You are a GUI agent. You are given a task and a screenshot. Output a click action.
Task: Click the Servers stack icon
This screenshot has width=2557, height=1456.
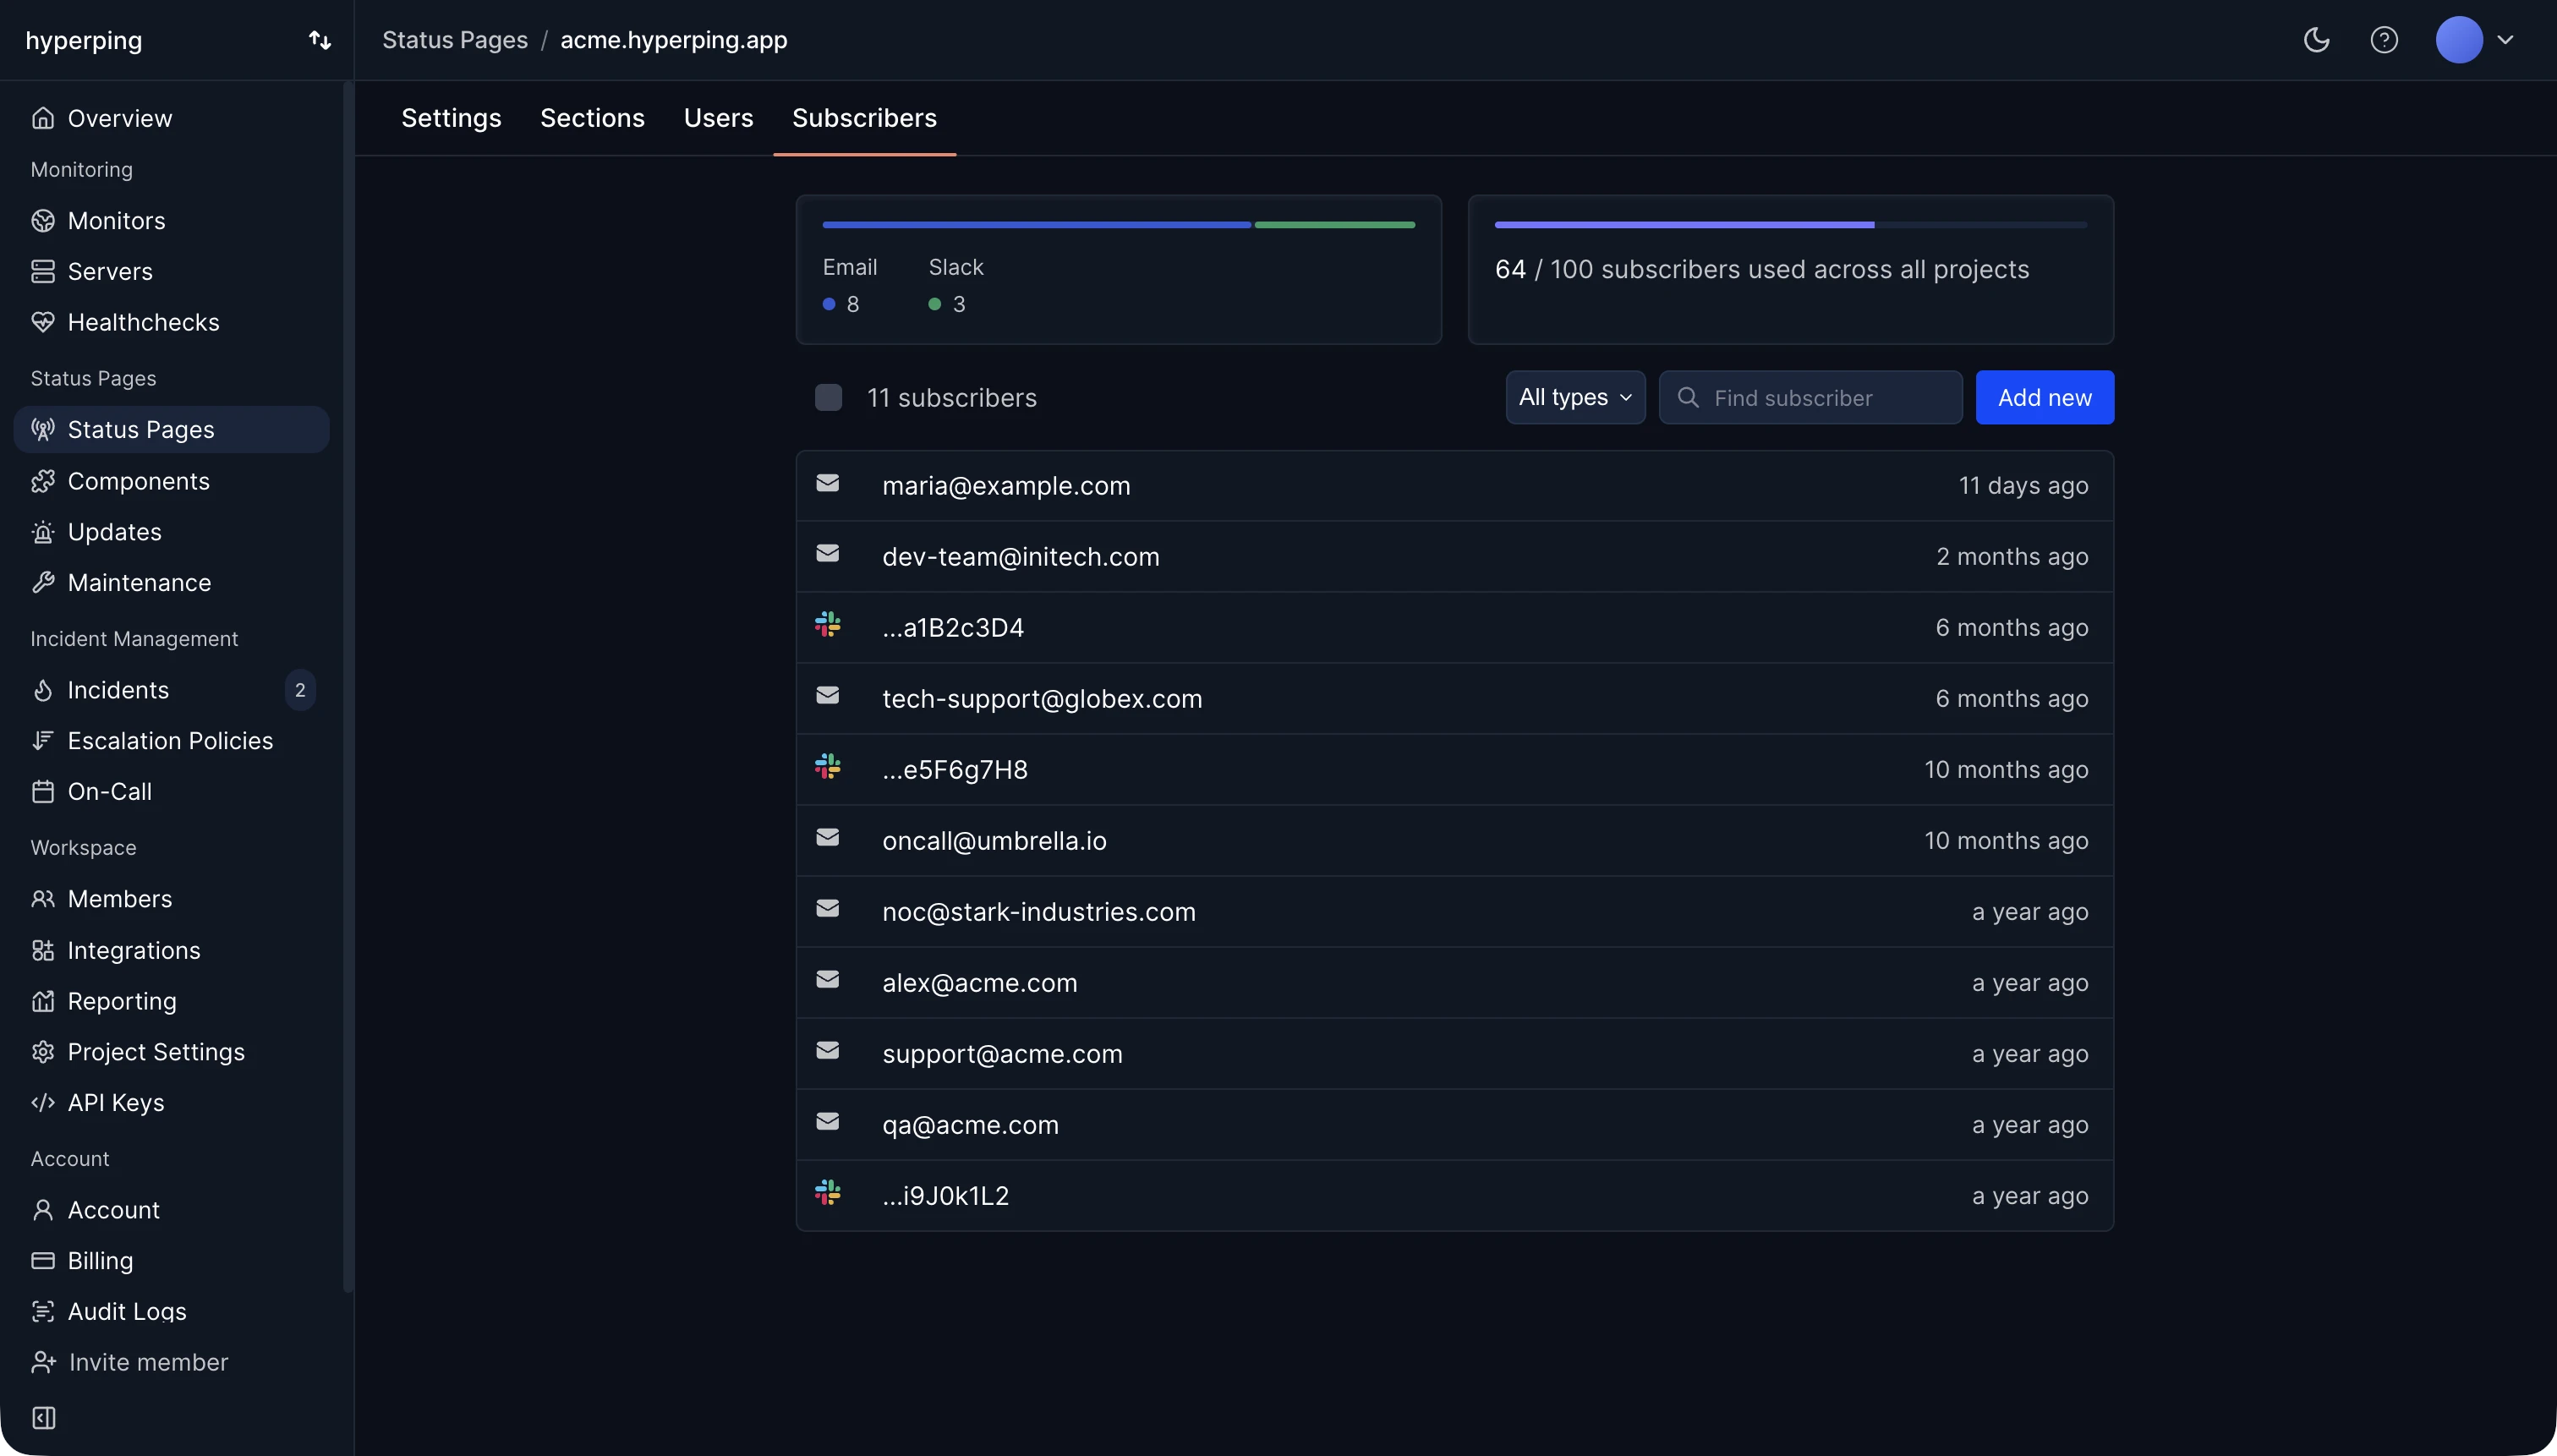pos(42,271)
